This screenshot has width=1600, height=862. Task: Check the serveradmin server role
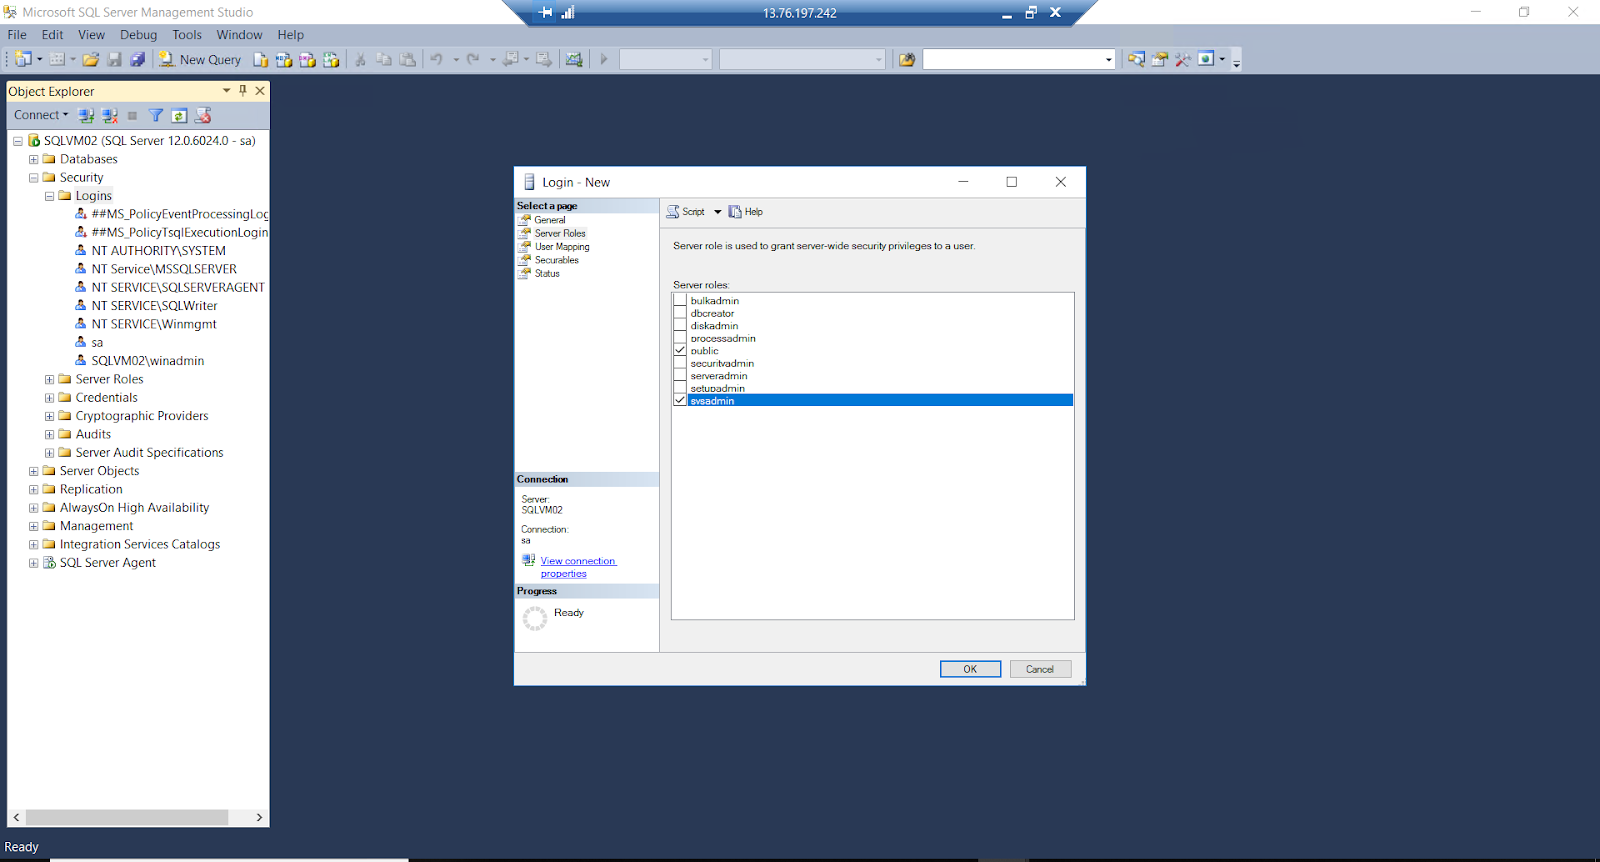tap(680, 375)
